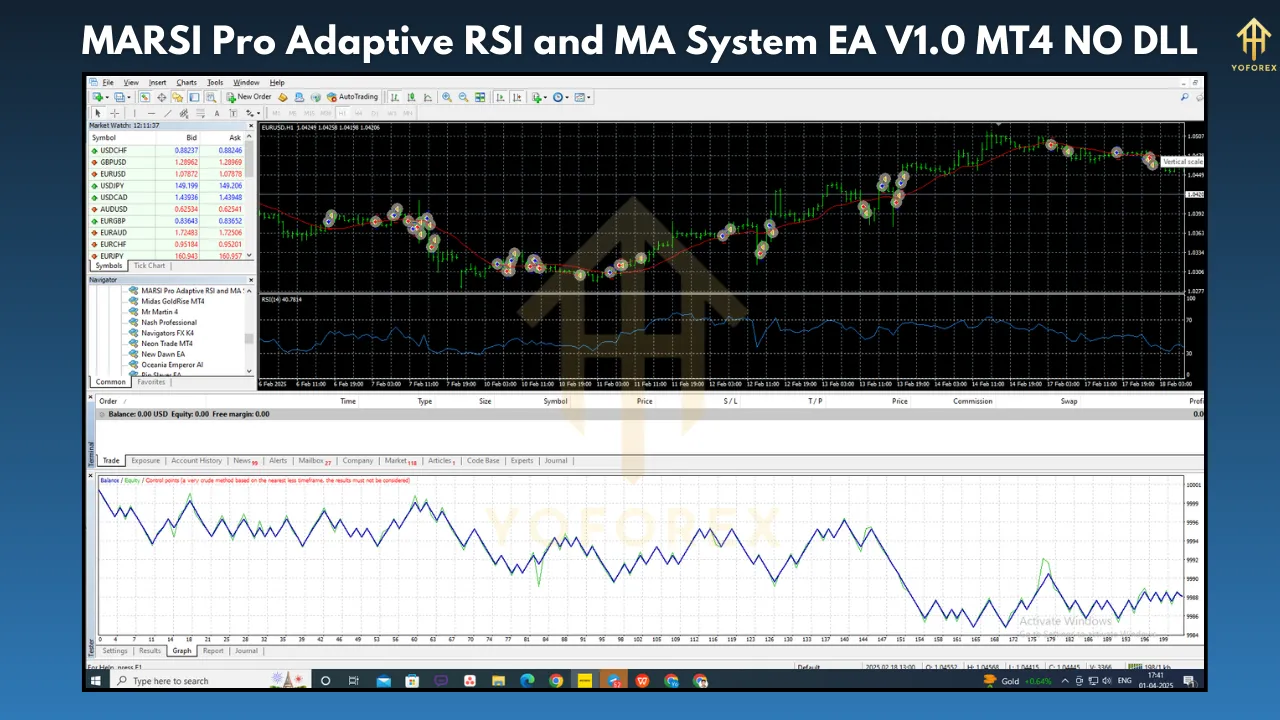Open Microsoft Edge from the taskbar
The width and height of the screenshot is (1280, 720).
tap(527, 681)
